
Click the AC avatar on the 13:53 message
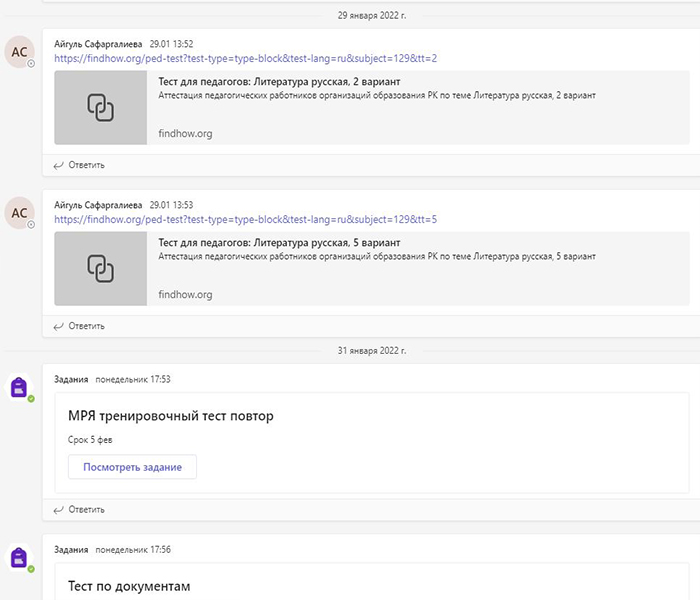pyautogui.click(x=20, y=212)
